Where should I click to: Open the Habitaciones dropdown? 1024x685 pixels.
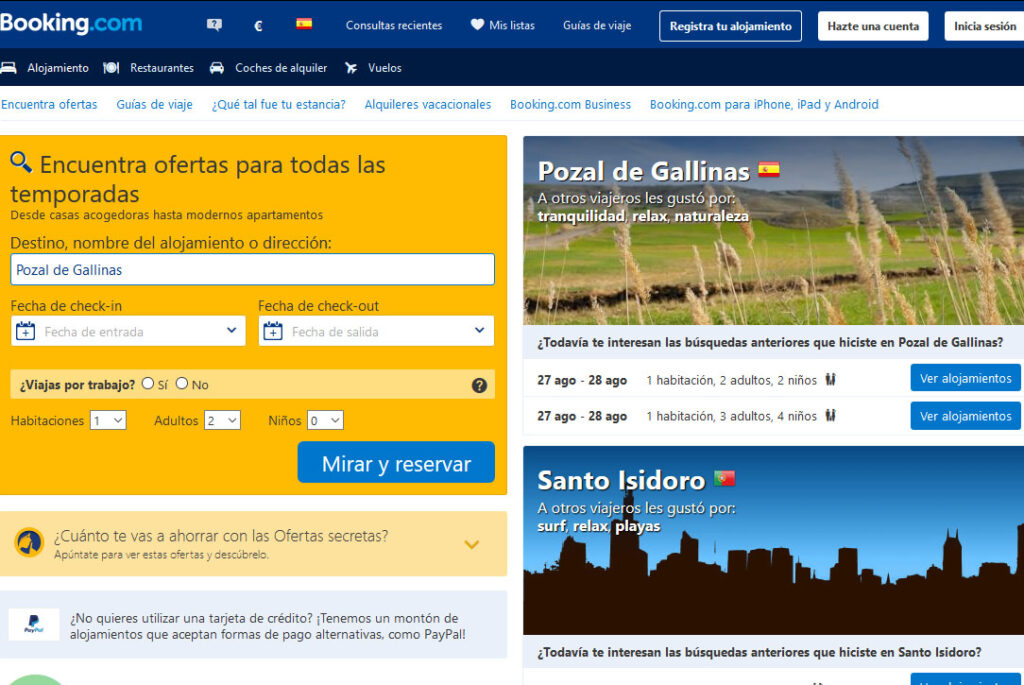click(x=108, y=421)
